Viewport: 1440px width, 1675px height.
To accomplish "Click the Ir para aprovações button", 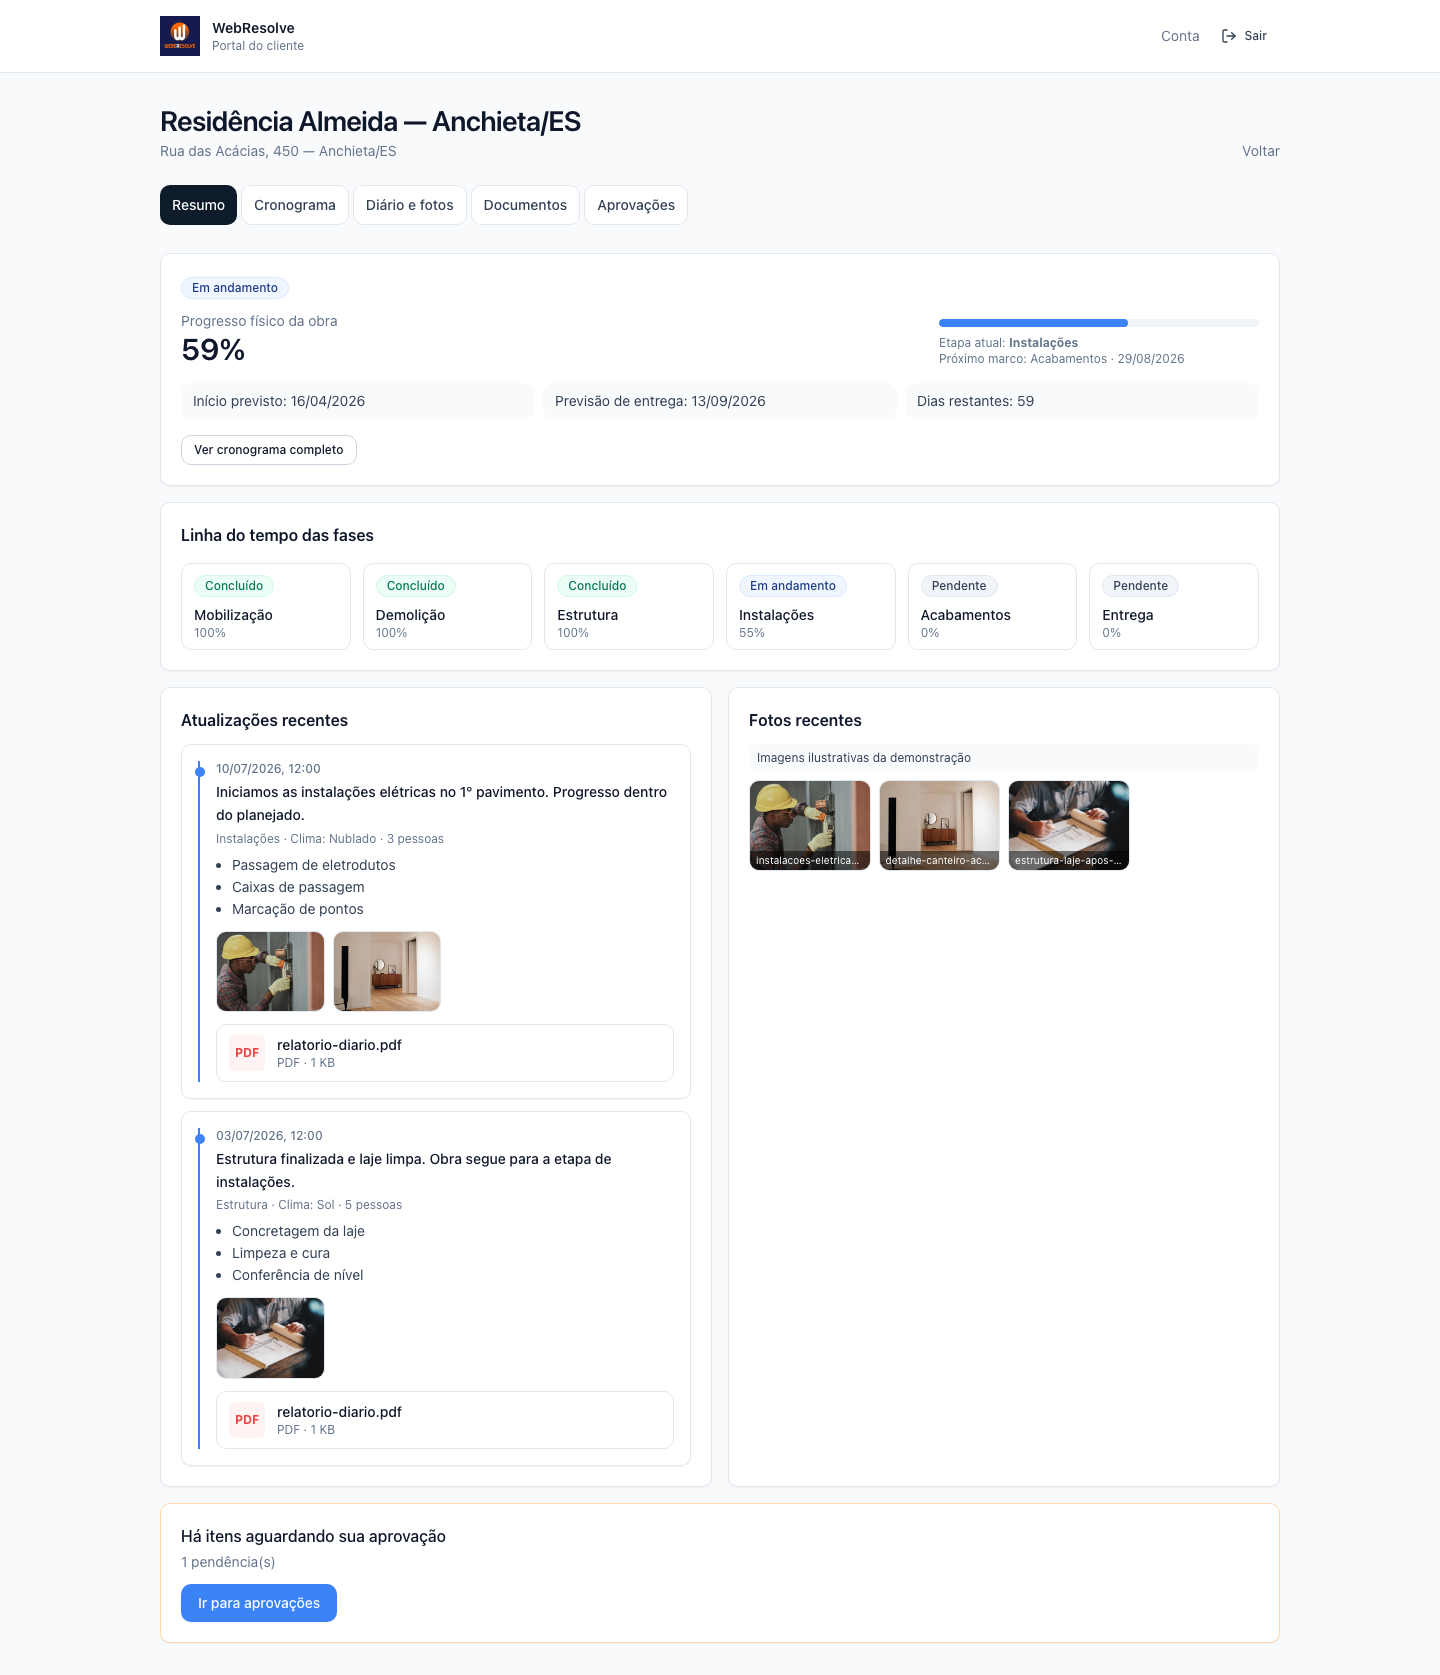I will coord(259,1603).
